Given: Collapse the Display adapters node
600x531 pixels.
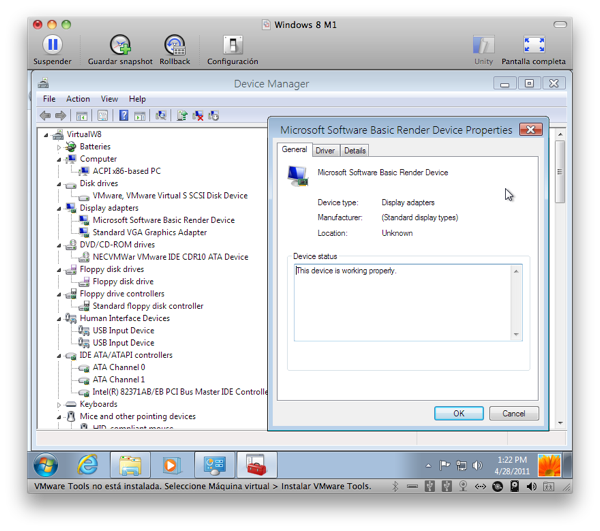Looking at the screenshot, I should coord(59,208).
